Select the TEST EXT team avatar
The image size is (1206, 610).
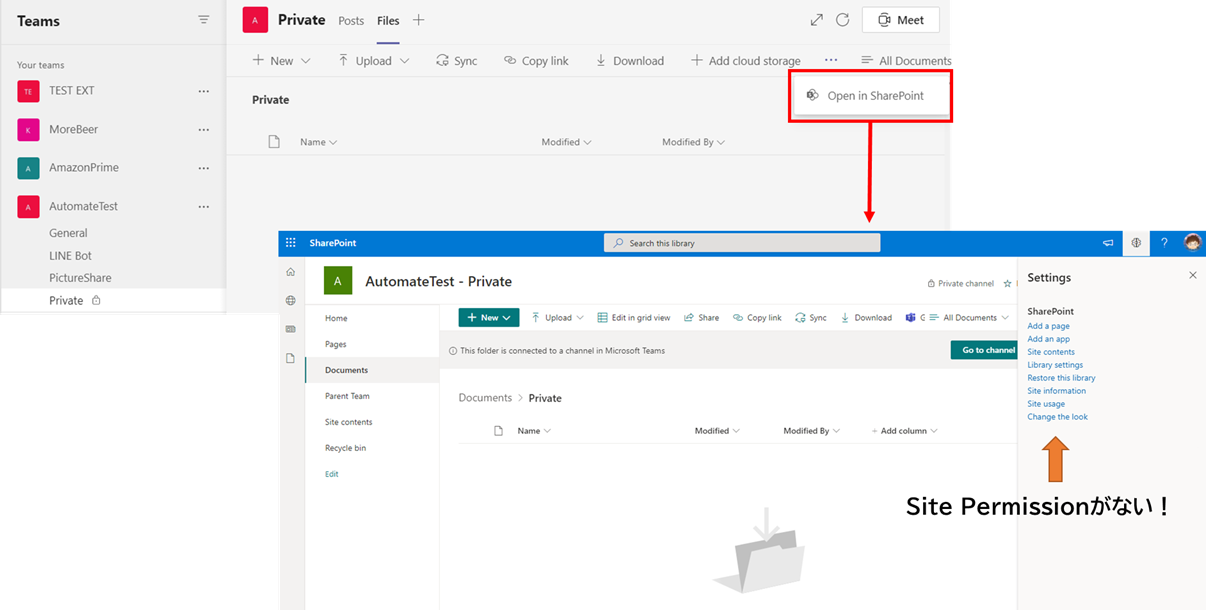tap(28, 91)
